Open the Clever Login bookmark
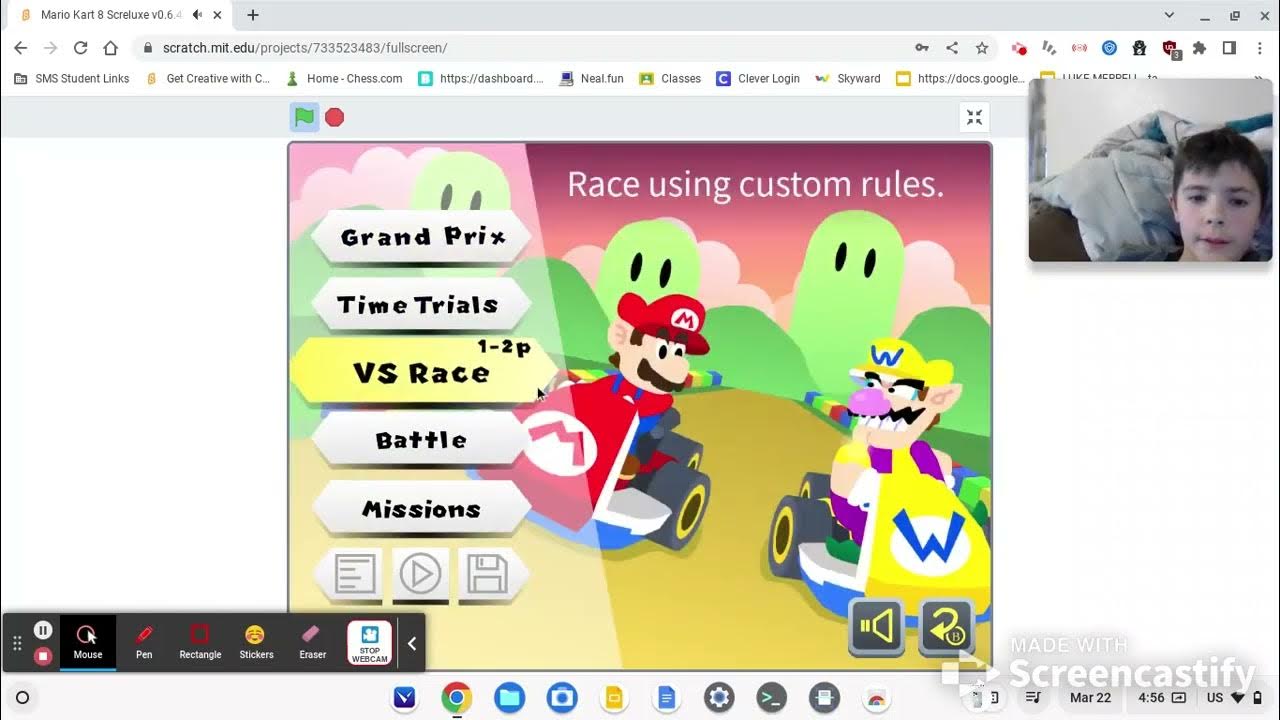Viewport: 1280px width, 720px height. click(x=758, y=78)
